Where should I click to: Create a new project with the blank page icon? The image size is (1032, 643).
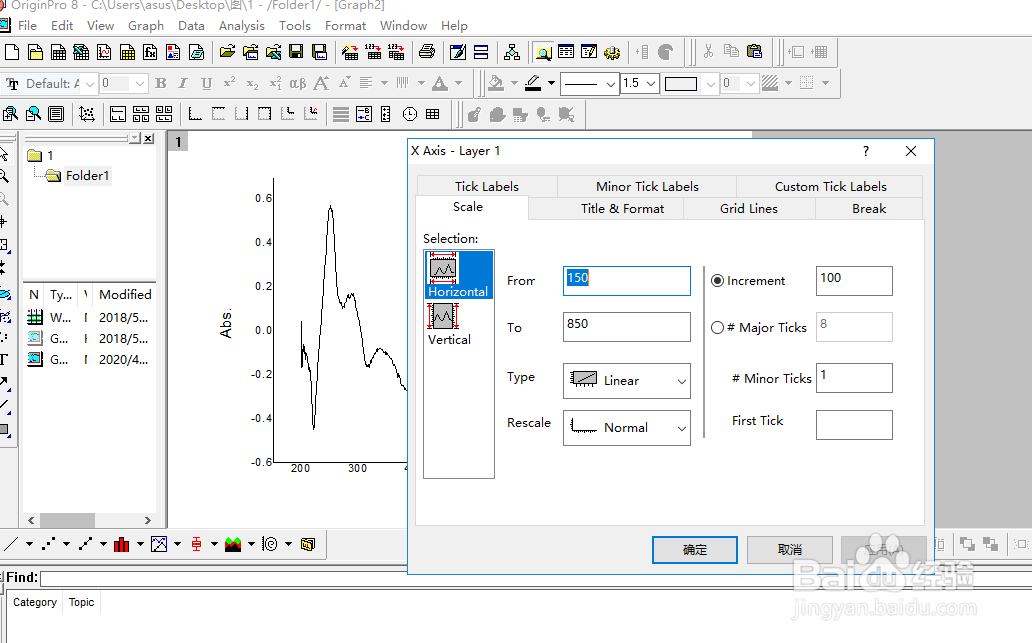point(12,52)
